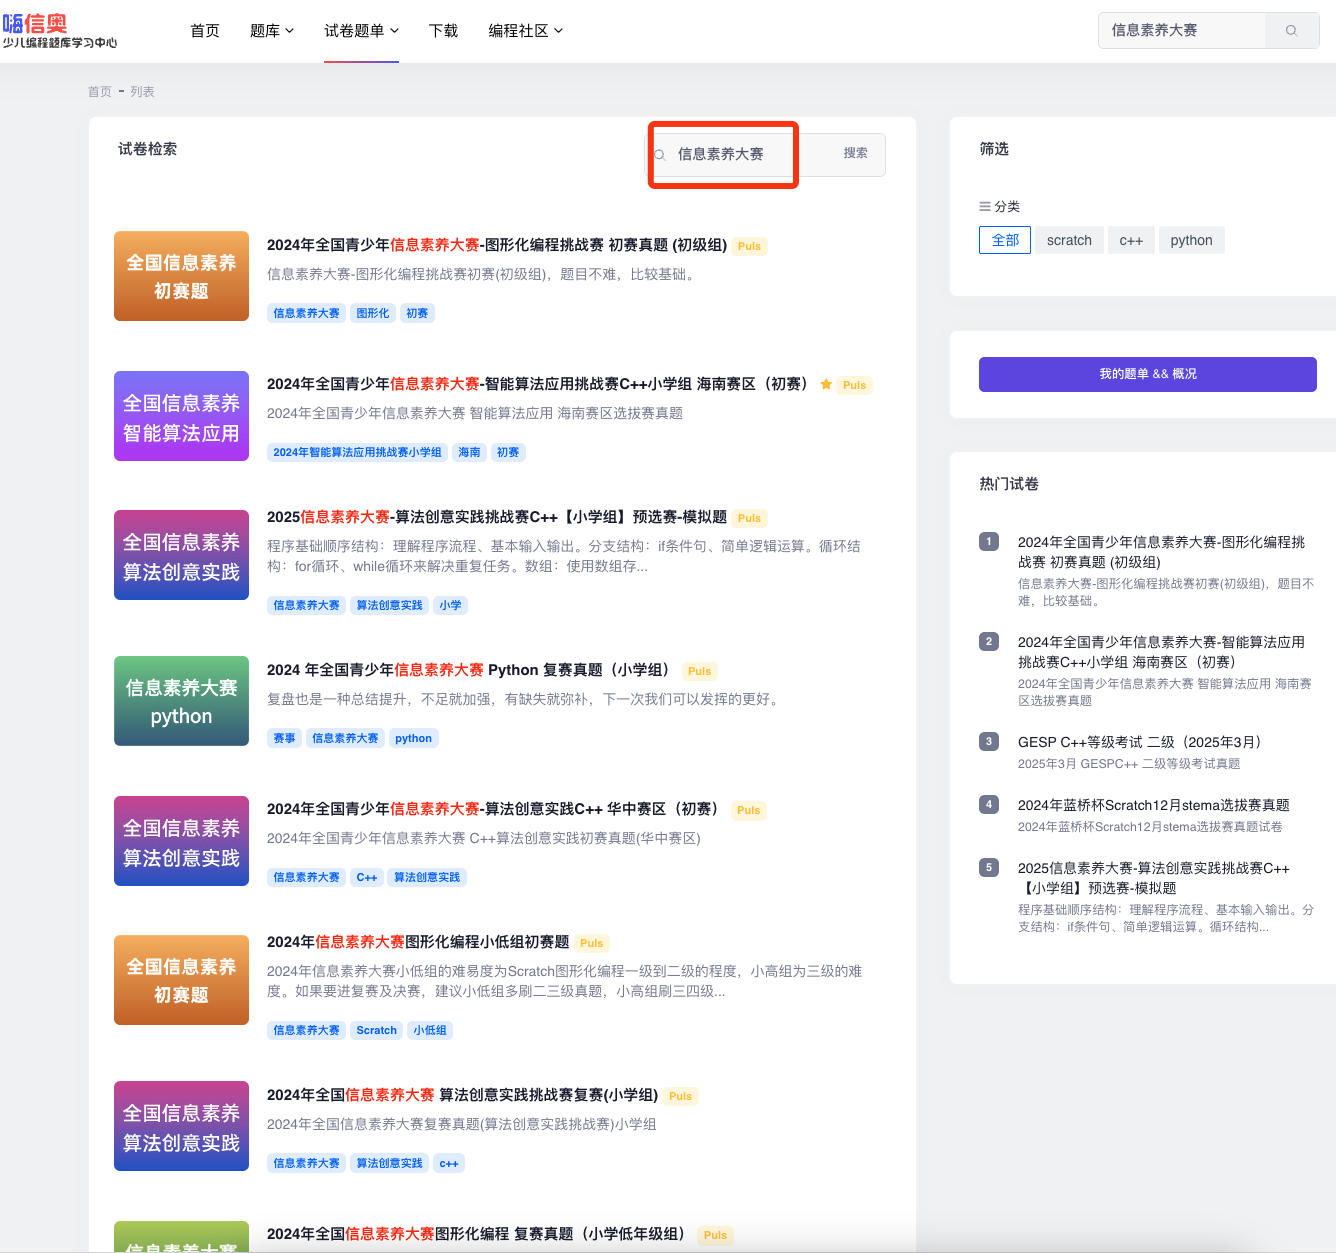Screen dimensions: 1336x1253
Task: Open the 试卷题单 dropdown menu
Action: point(361,31)
